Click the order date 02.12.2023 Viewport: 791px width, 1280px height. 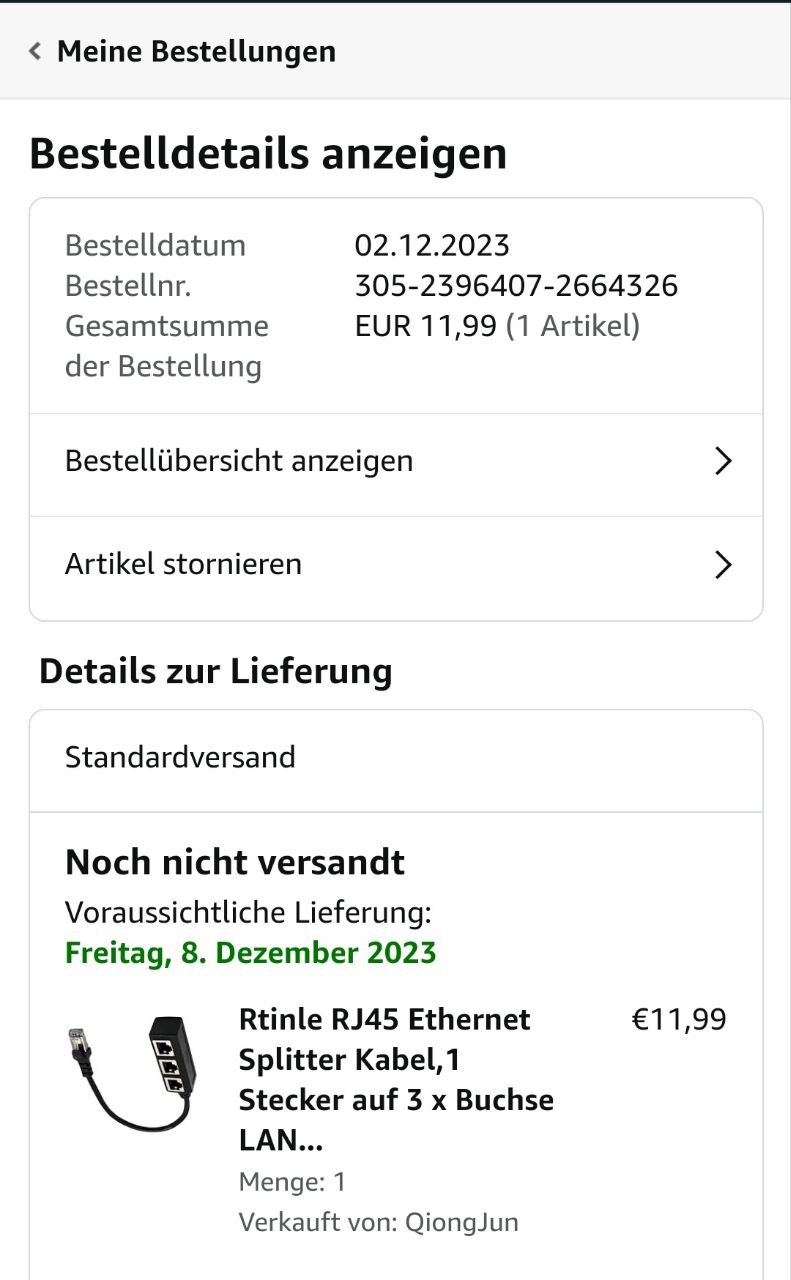coord(432,245)
